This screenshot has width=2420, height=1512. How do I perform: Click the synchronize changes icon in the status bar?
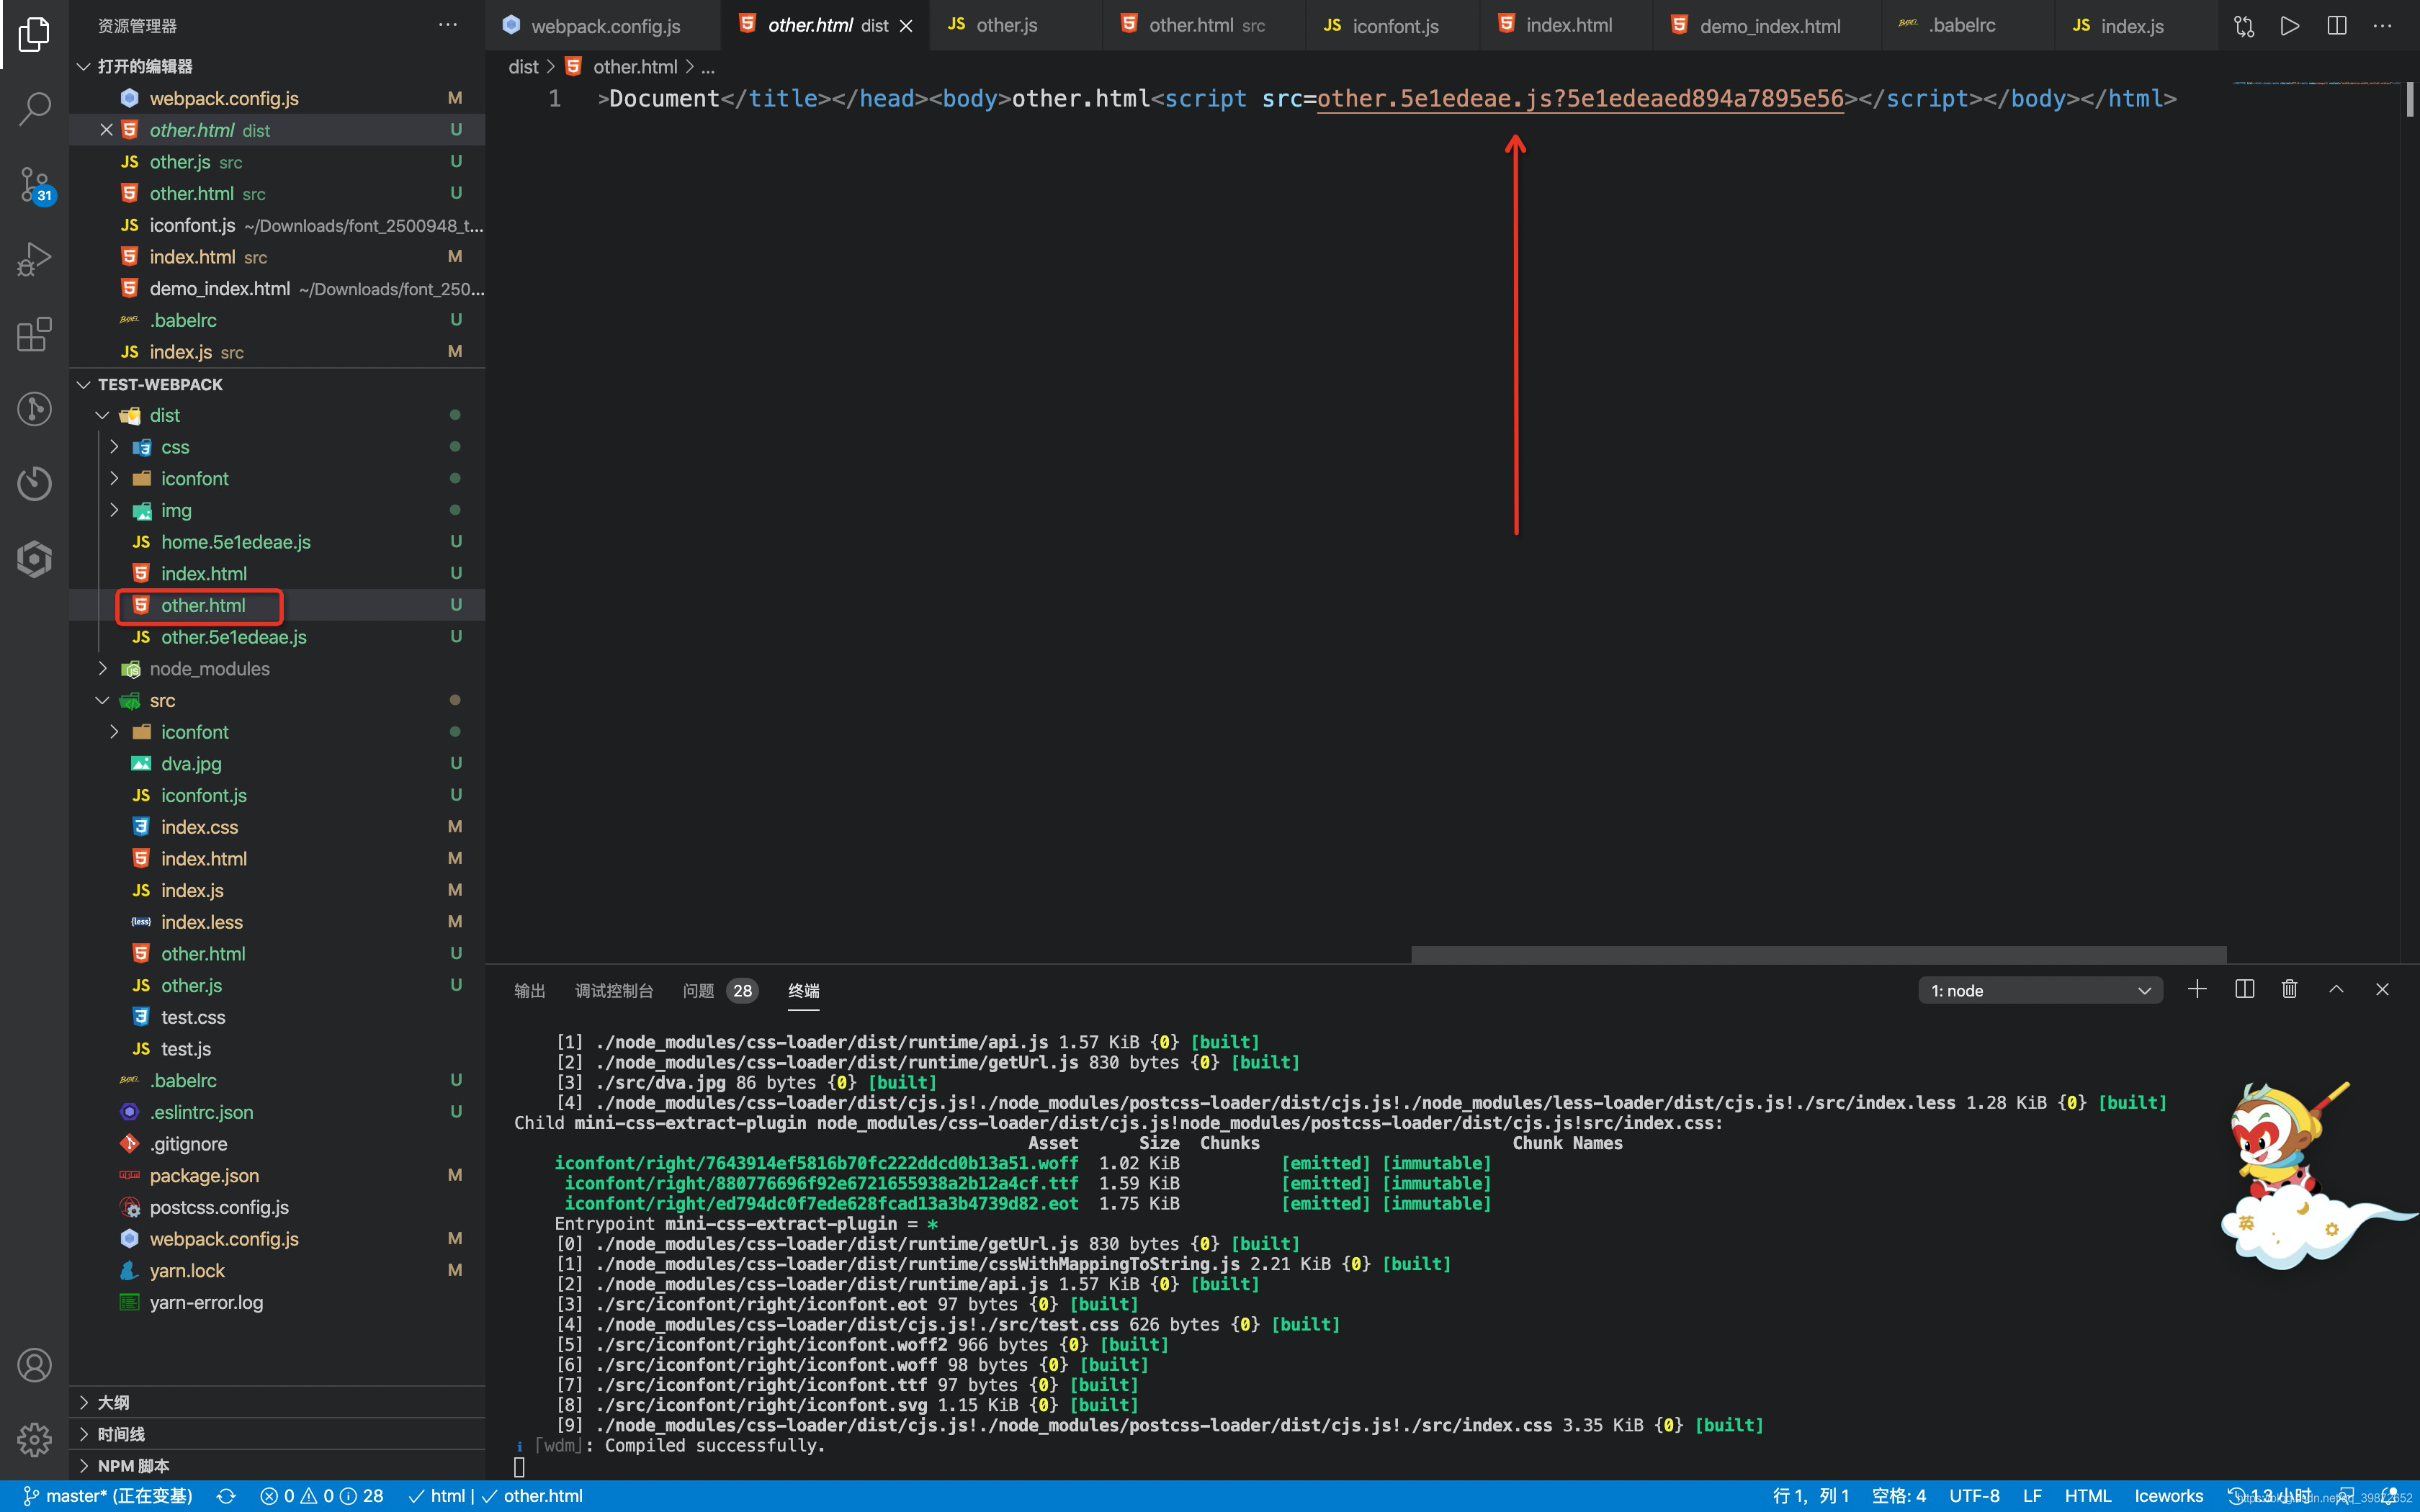[x=226, y=1496]
